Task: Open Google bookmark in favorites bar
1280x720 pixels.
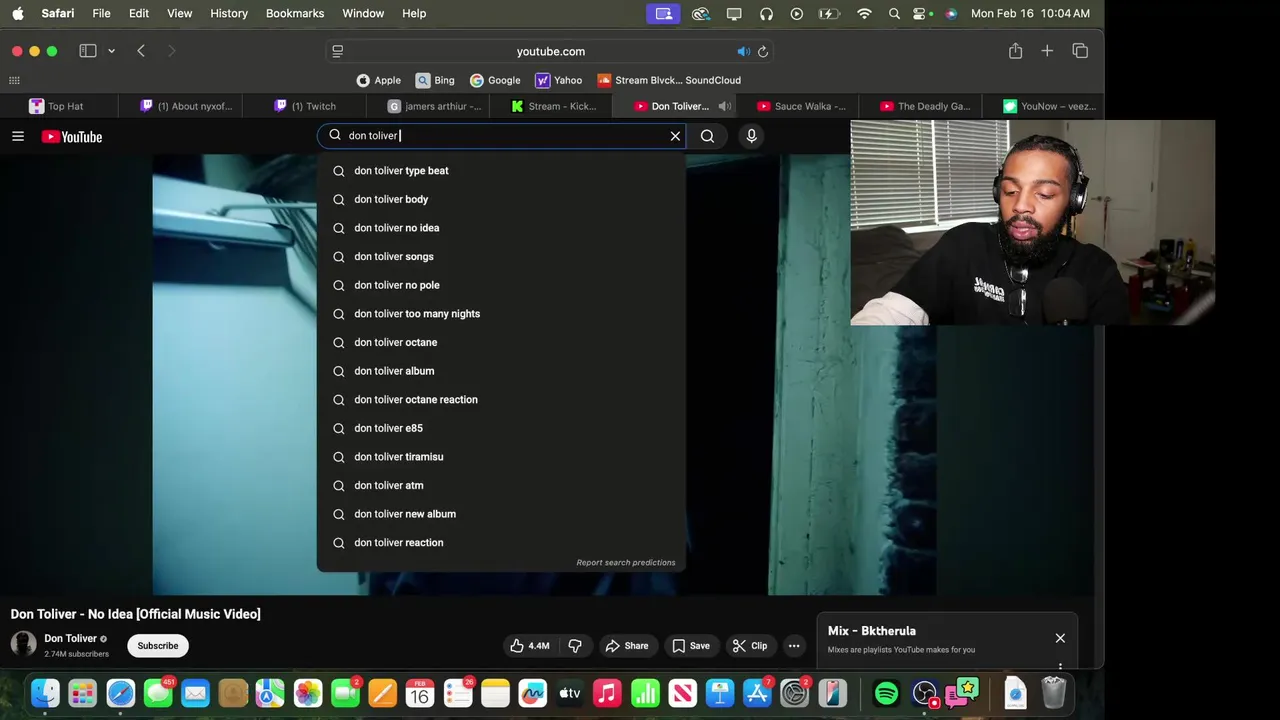Action: click(495, 80)
